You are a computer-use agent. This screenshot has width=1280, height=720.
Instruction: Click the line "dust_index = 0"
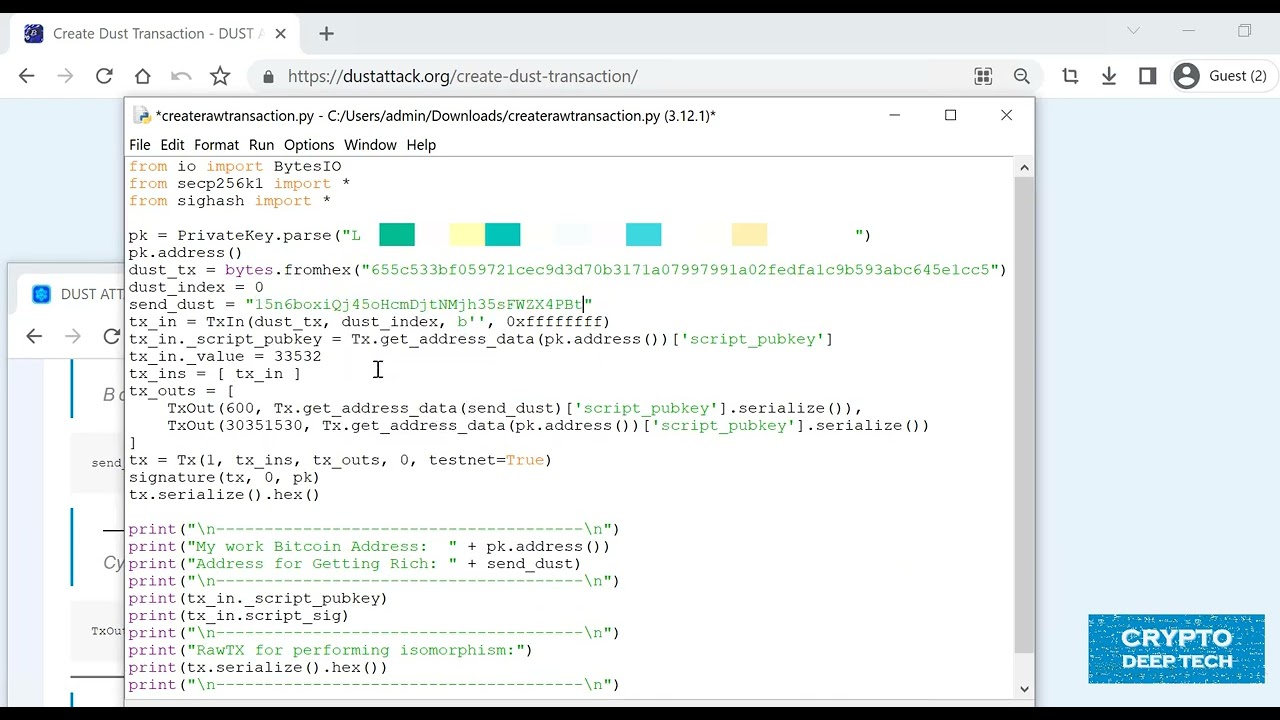[x=196, y=287]
